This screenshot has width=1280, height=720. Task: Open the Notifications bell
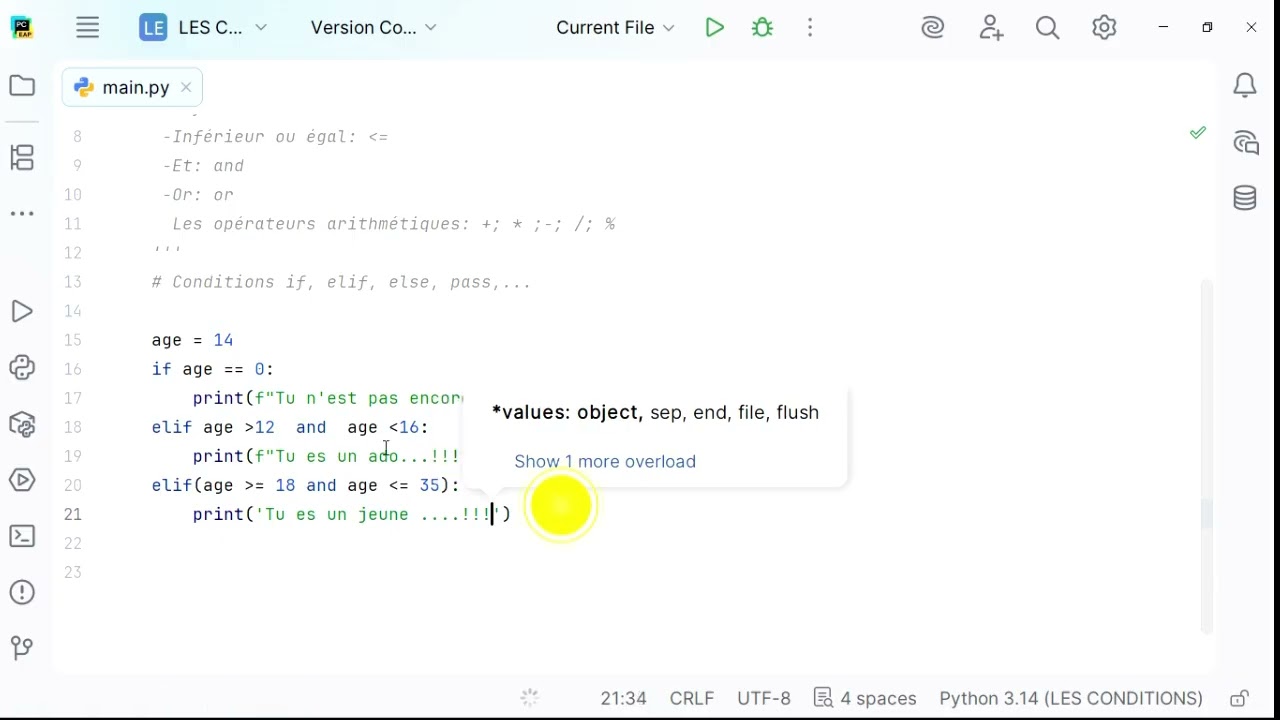[1245, 86]
